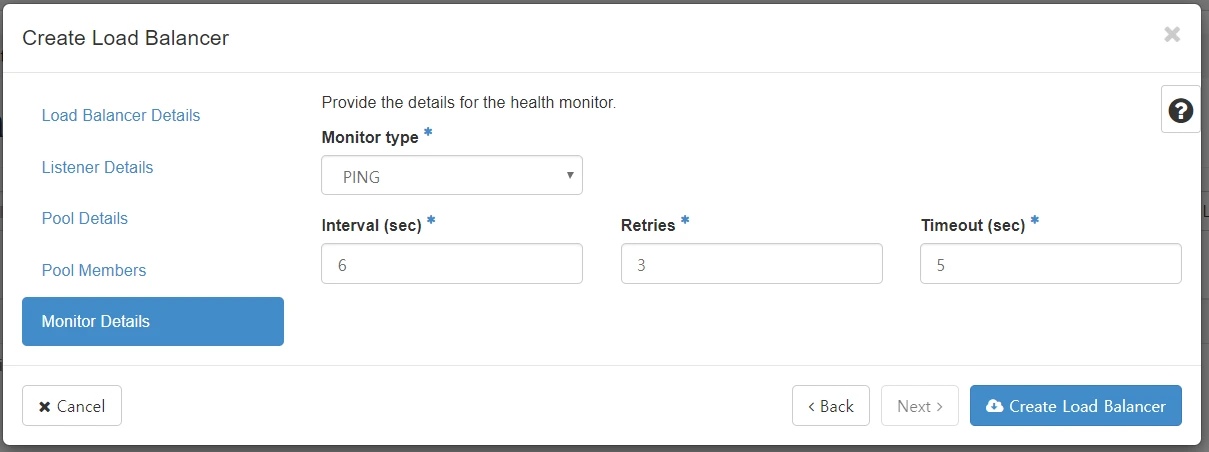Click the Create Load Balancer dialog title
1209x452 pixels.
point(126,38)
